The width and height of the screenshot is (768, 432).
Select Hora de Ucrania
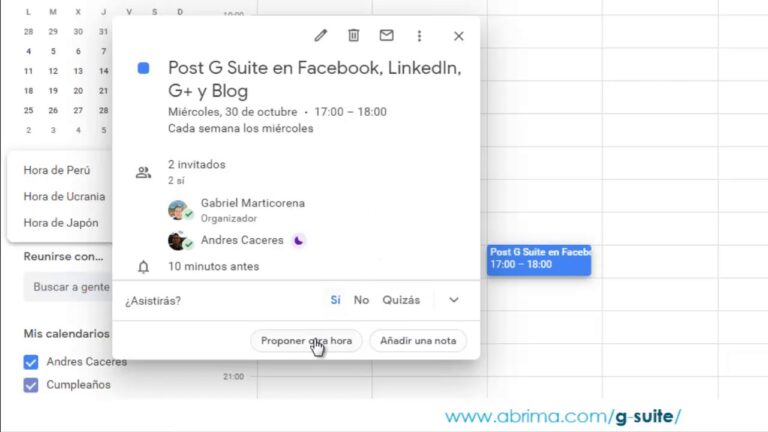(x=64, y=196)
